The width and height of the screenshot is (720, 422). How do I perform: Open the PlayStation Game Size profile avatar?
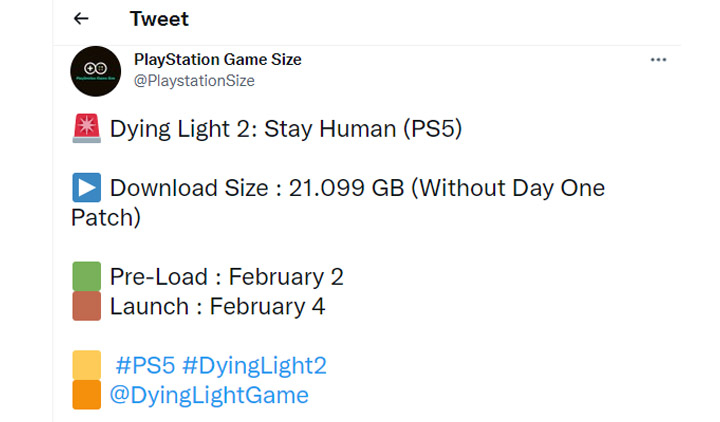pyautogui.click(x=96, y=72)
